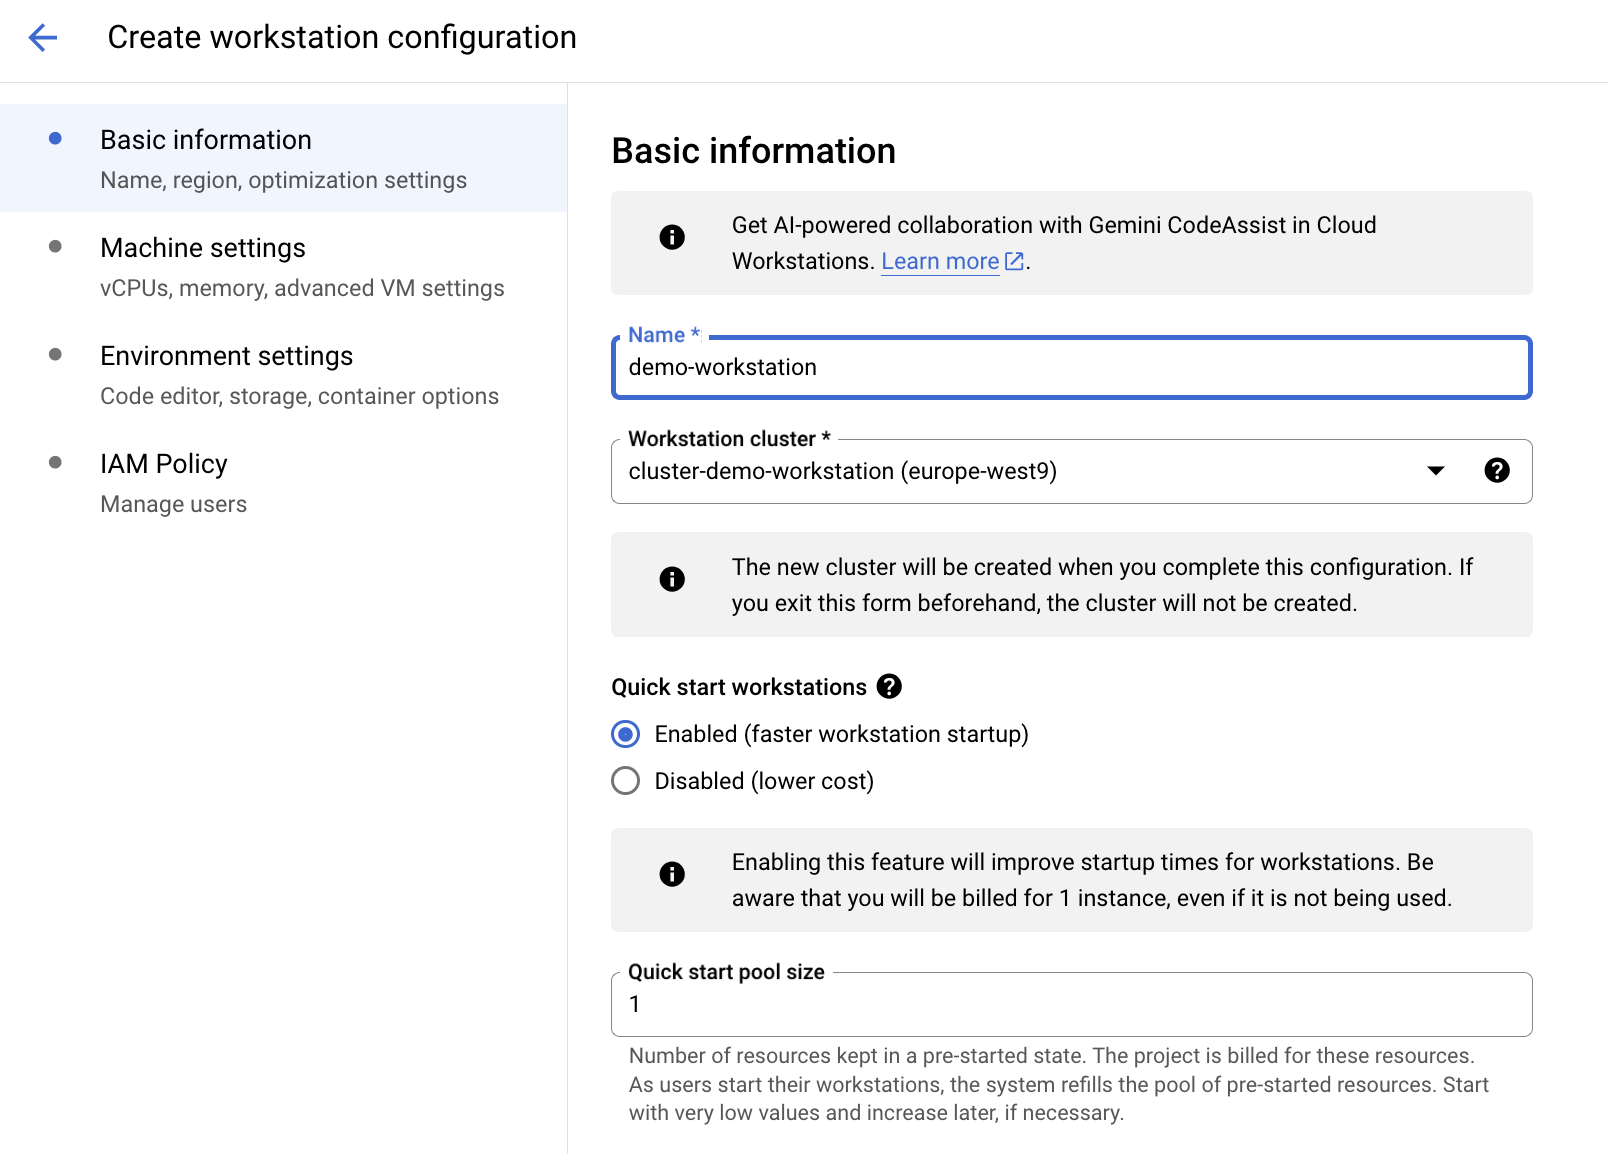Image resolution: width=1608 pixels, height=1154 pixels.
Task: Click the back arrow icon
Action: [x=43, y=38]
